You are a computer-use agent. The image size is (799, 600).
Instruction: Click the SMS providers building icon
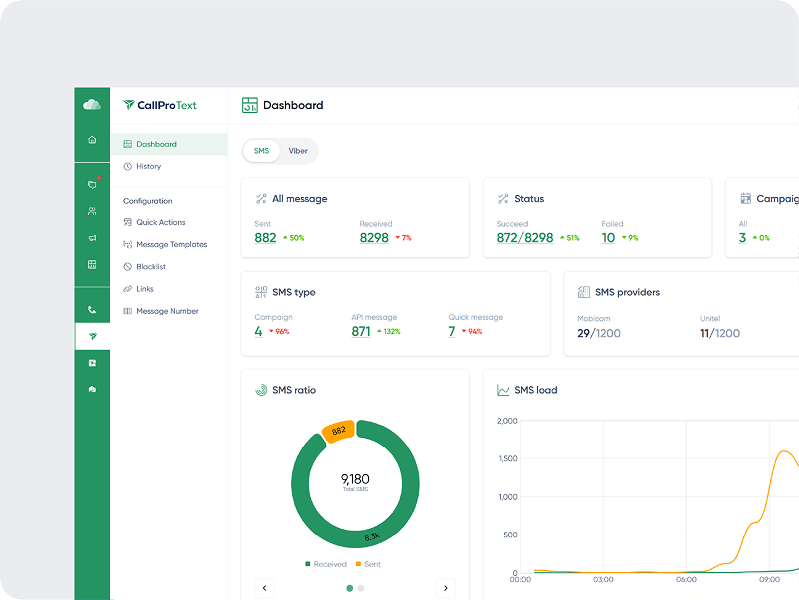pyautogui.click(x=583, y=292)
